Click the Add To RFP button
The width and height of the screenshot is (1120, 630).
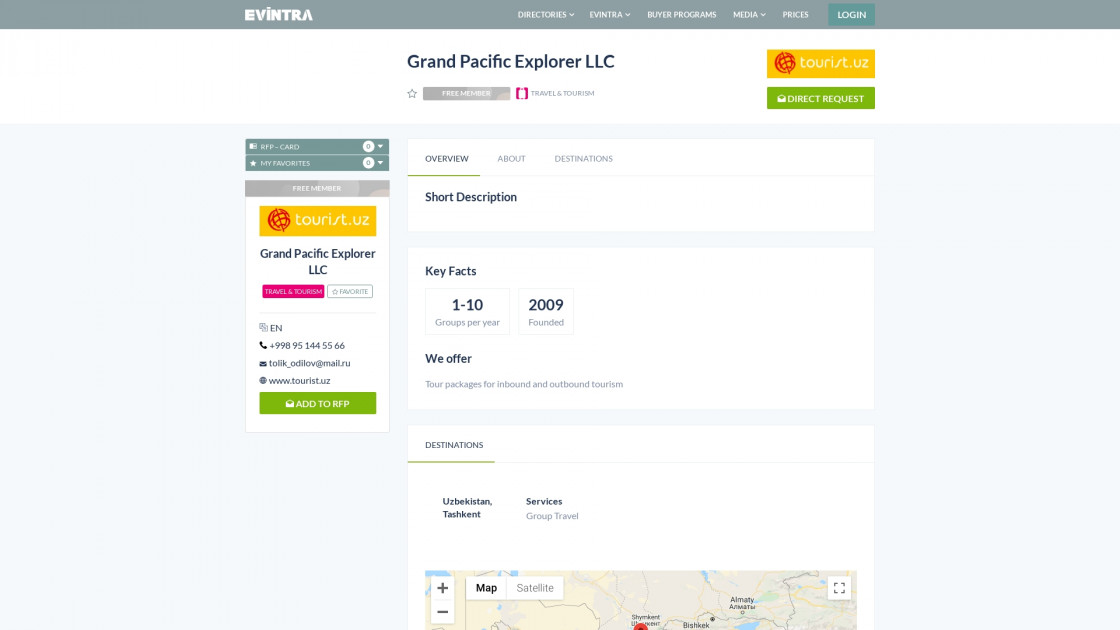tap(317, 402)
